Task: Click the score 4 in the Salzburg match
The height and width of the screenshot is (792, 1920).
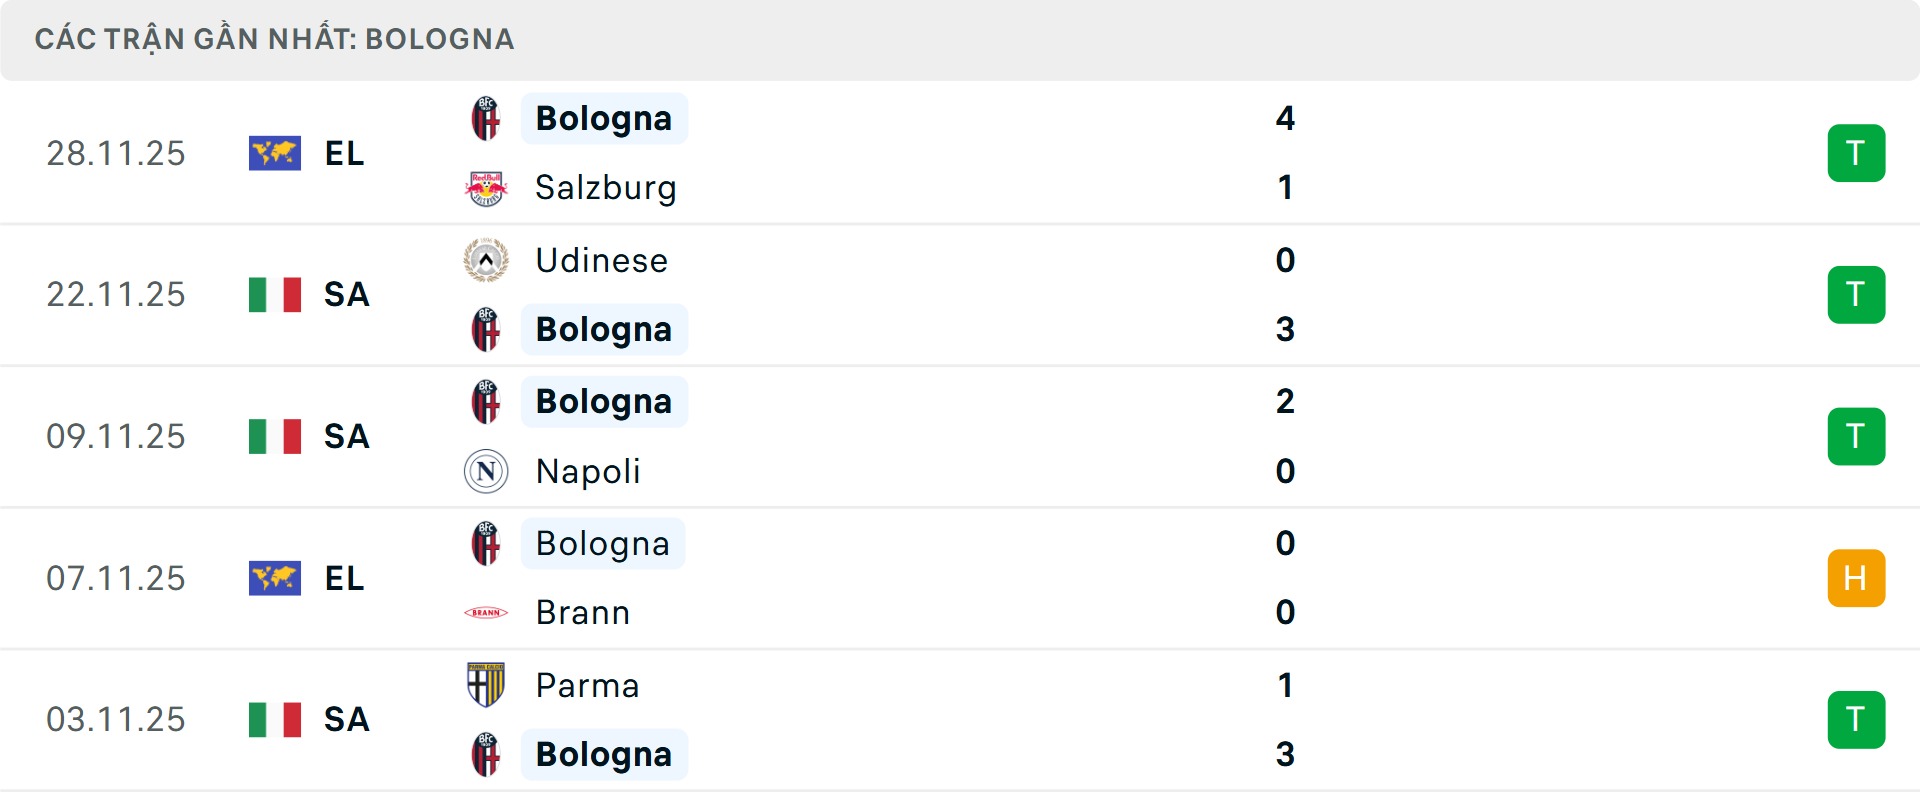Action: 1288,117
